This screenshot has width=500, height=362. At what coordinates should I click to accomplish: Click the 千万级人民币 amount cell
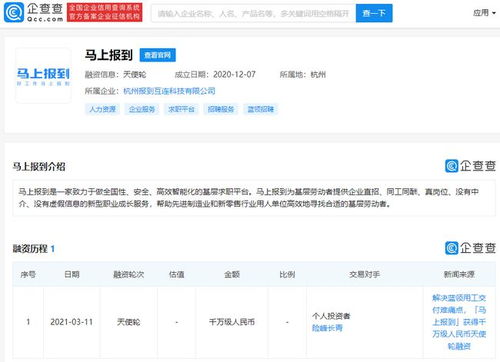click(x=232, y=322)
